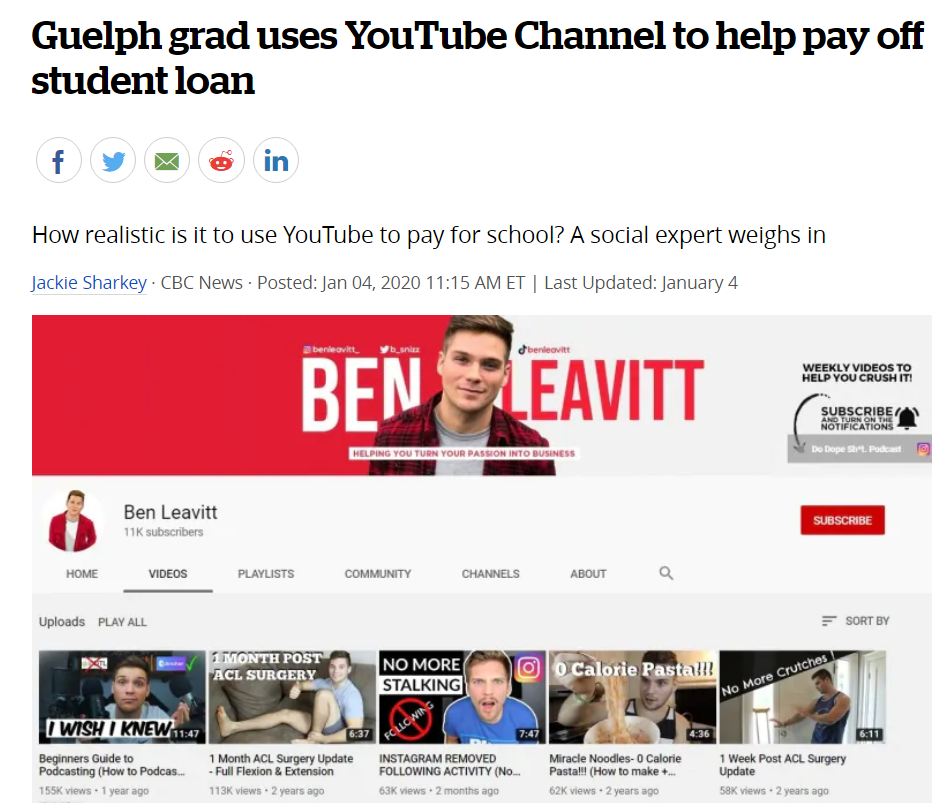Open author Jackie Sharkey's profile link
This screenshot has height=803, width=947.
[89, 283]
